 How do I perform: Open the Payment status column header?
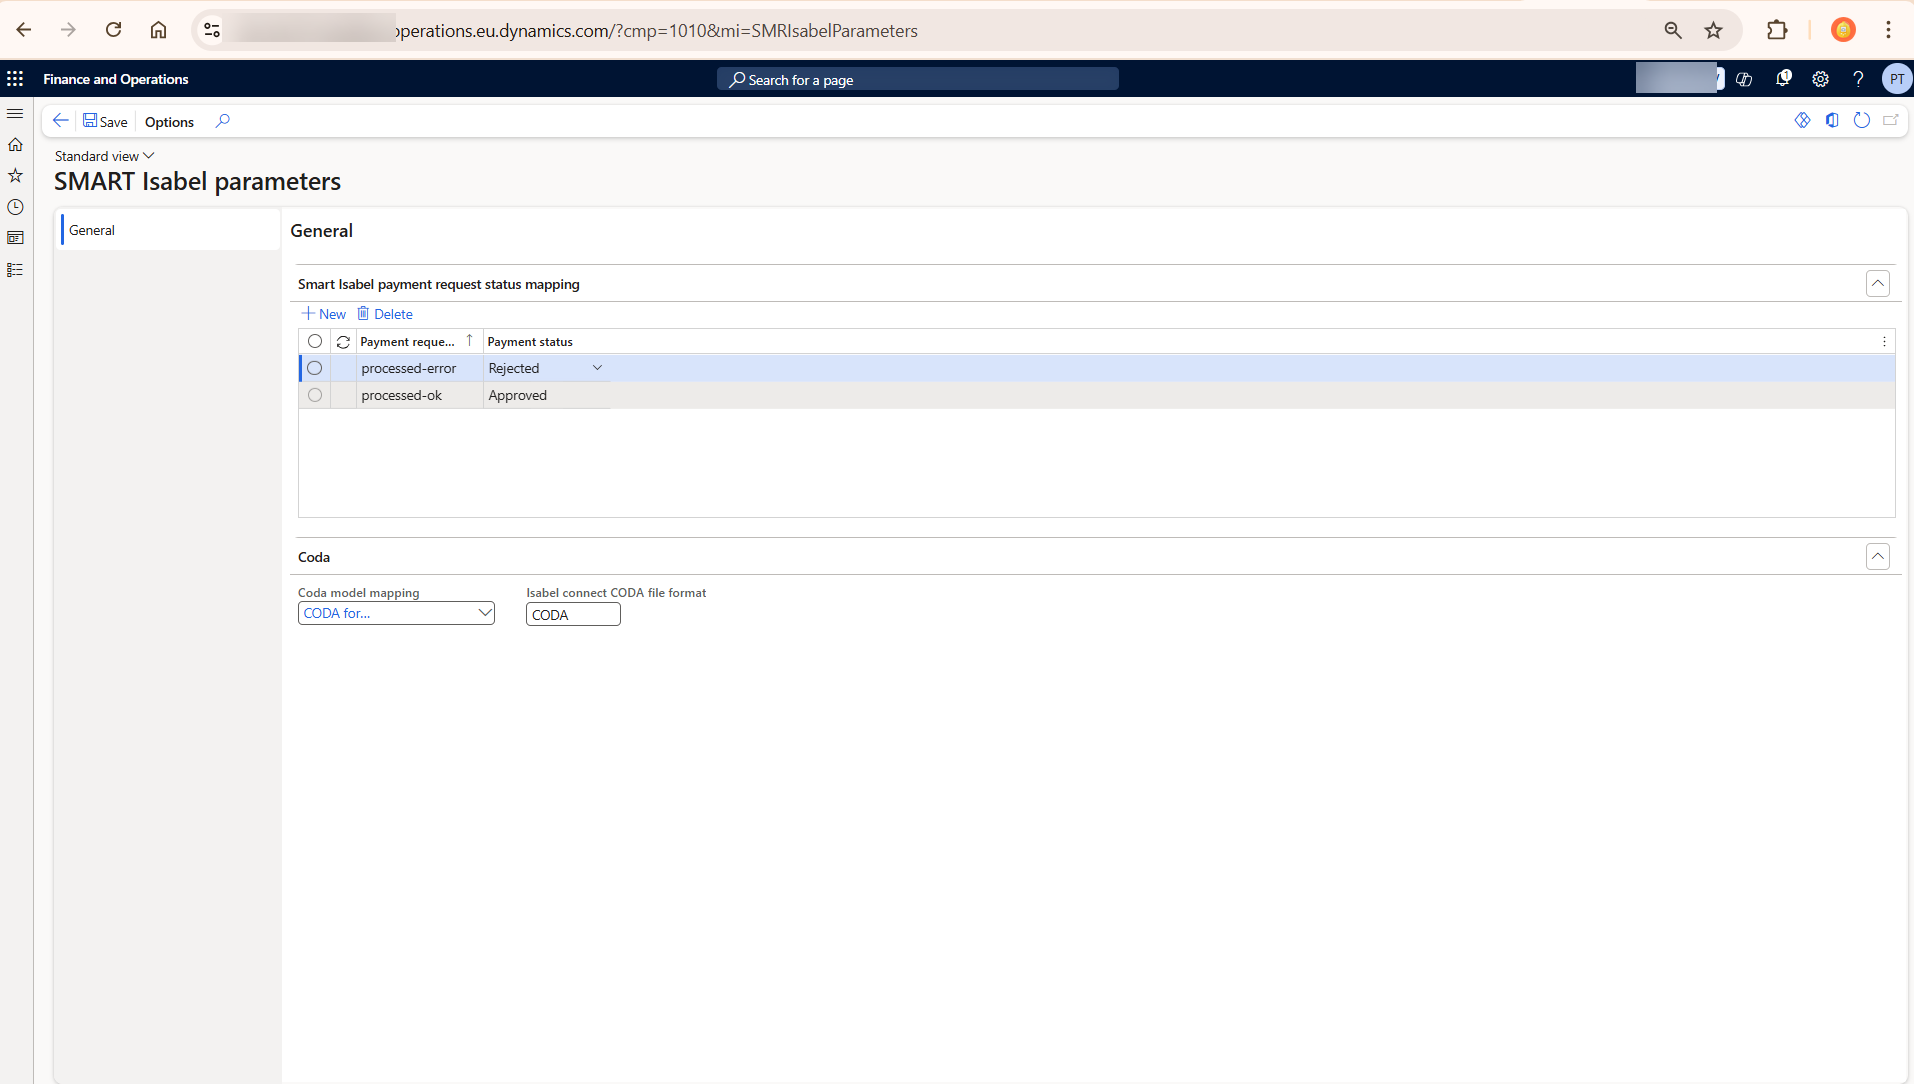[530, 342]
